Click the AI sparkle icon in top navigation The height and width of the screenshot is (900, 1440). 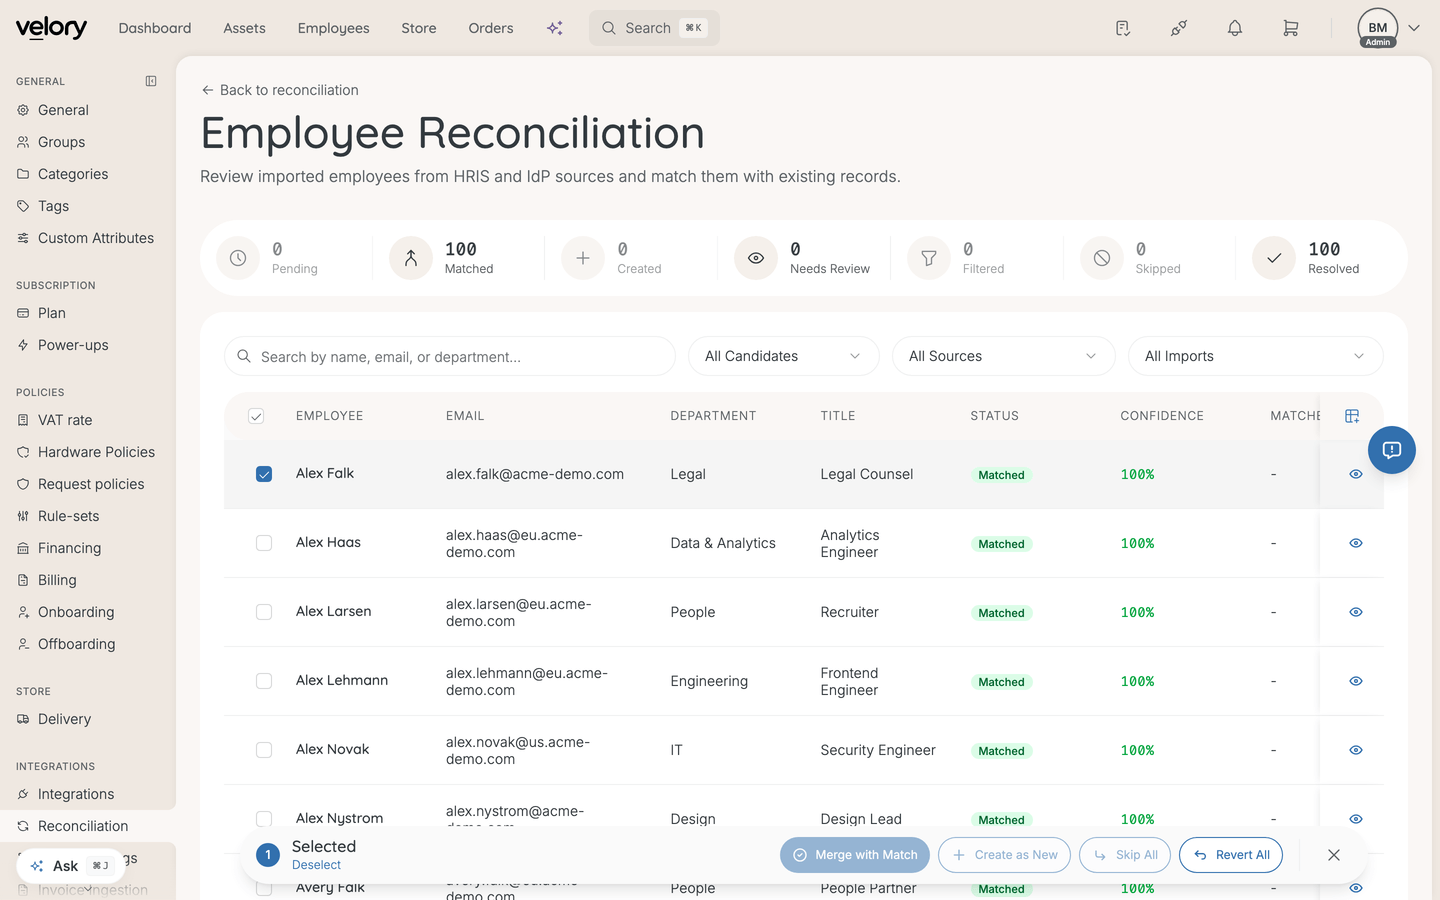point(555,28)
